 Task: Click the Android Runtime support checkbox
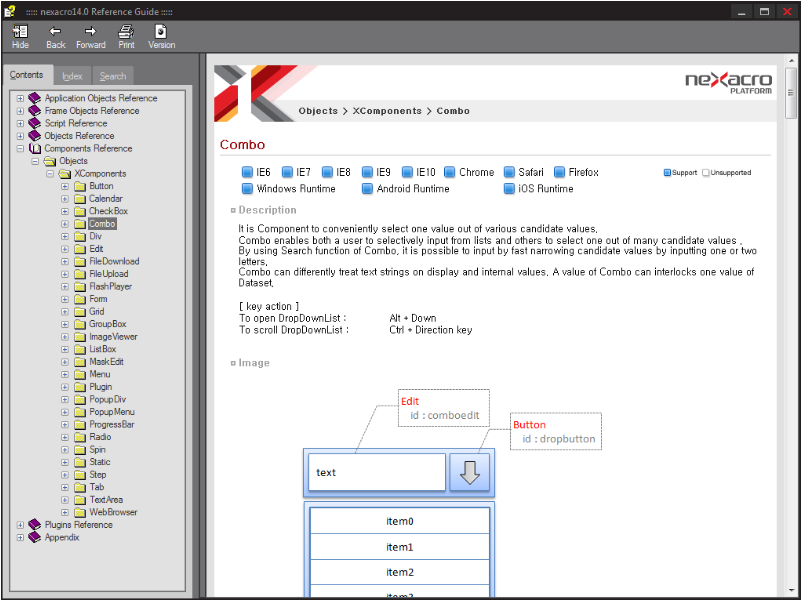(367, 188)
